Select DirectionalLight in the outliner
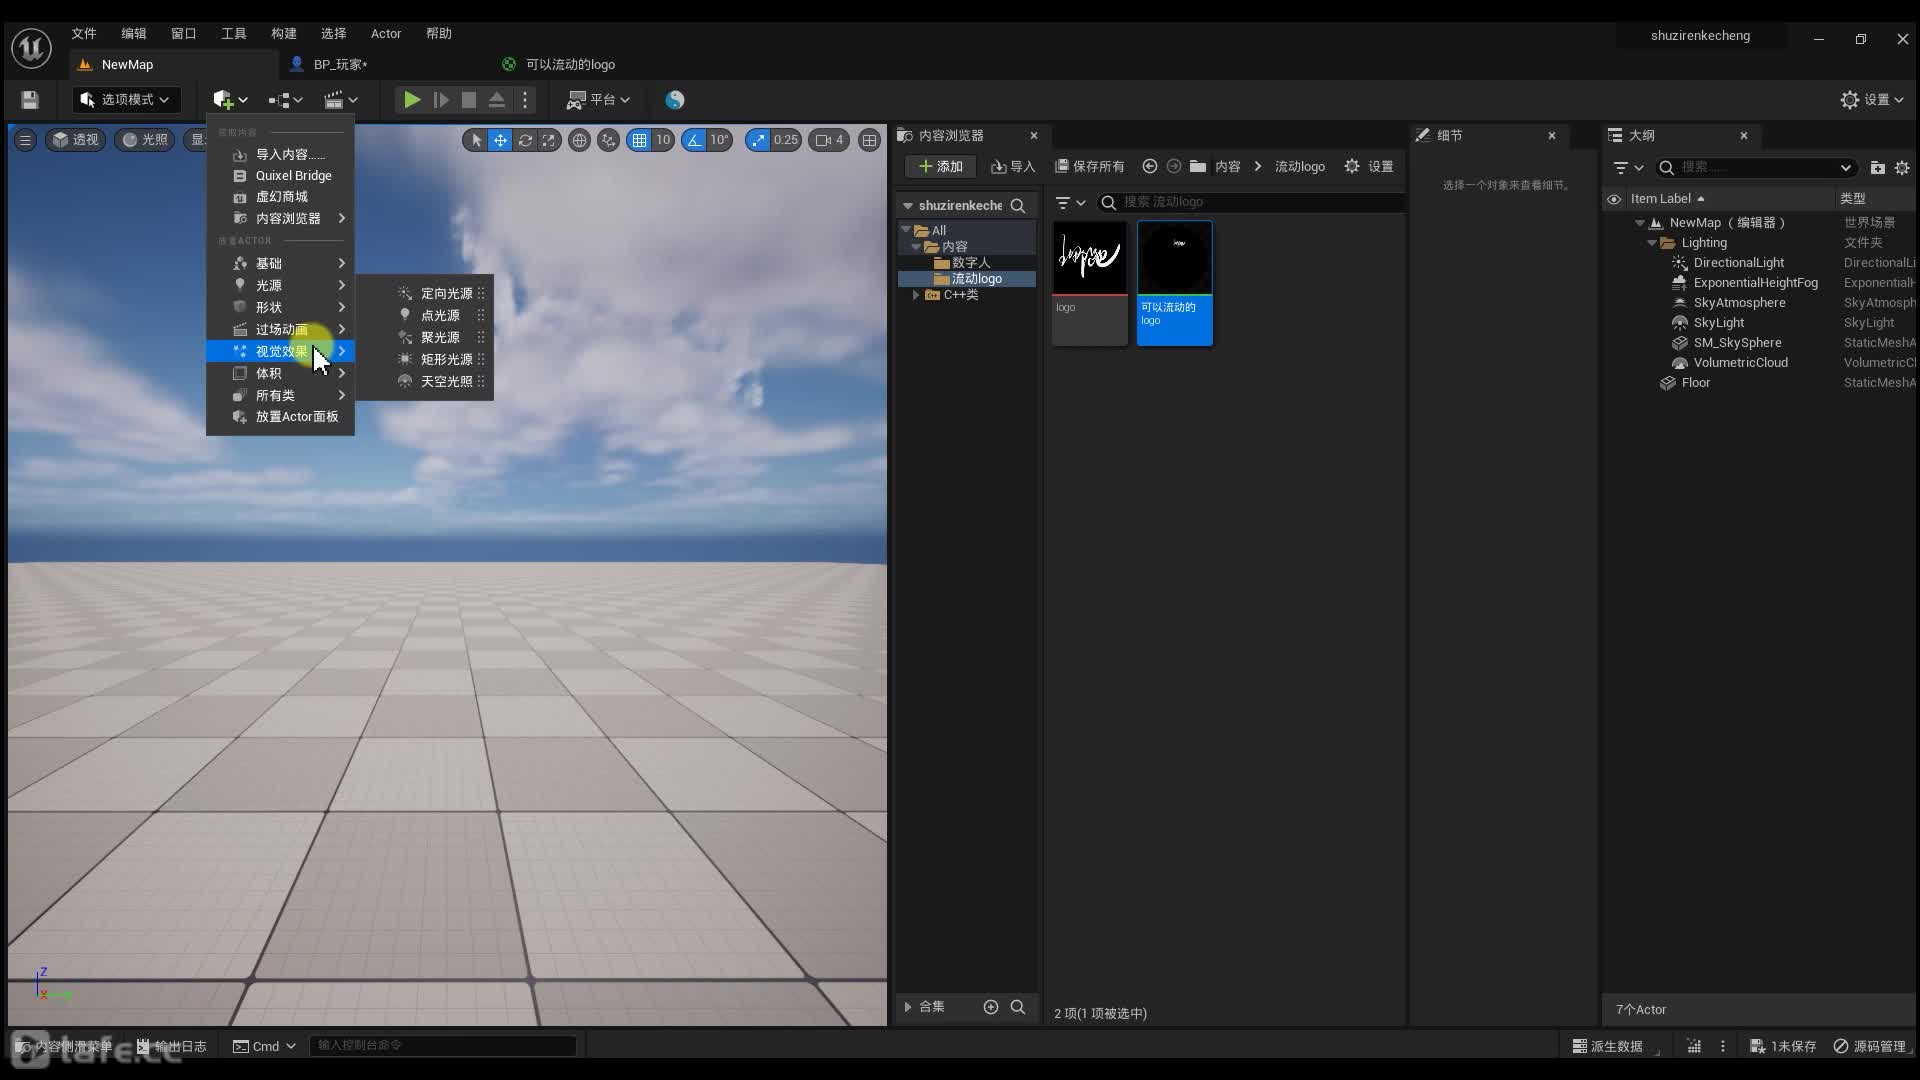The width and height of the screenshot is (1920, 1080). pyautogui.click(x=1738, y=263)
